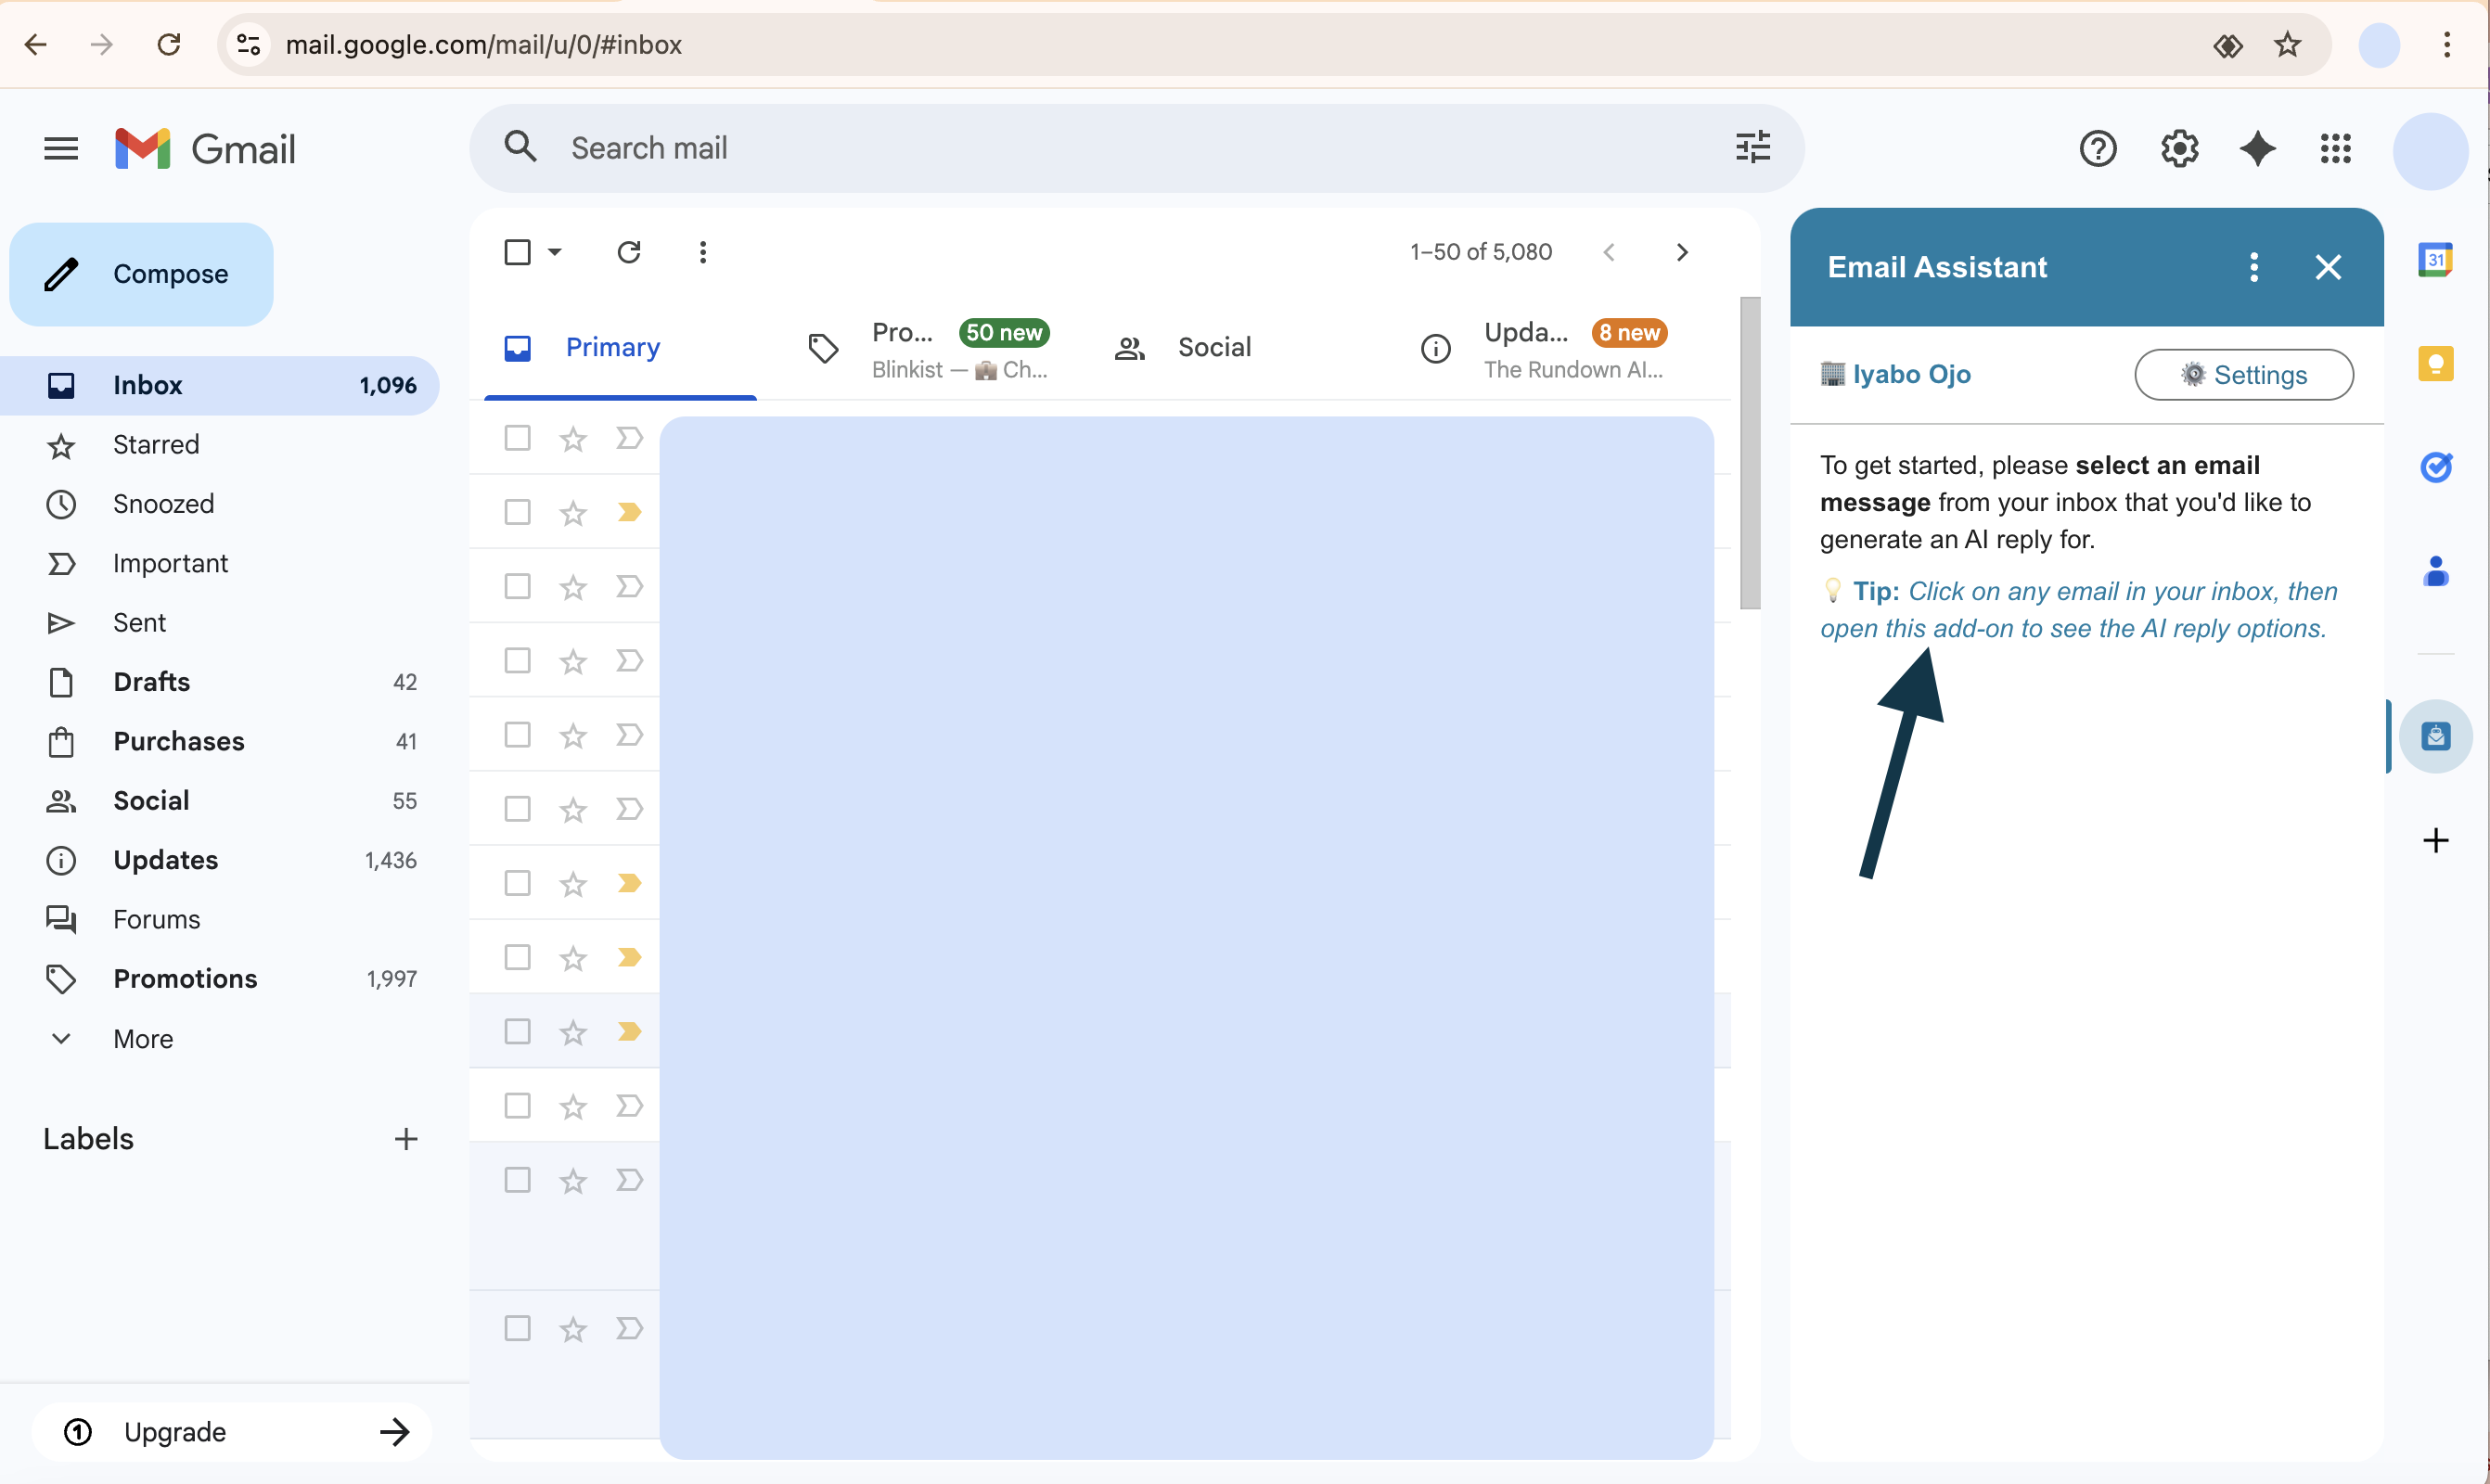2490x1484 pixels.
Task: Select the topmost email checkbox
Action: coord(517,438)
